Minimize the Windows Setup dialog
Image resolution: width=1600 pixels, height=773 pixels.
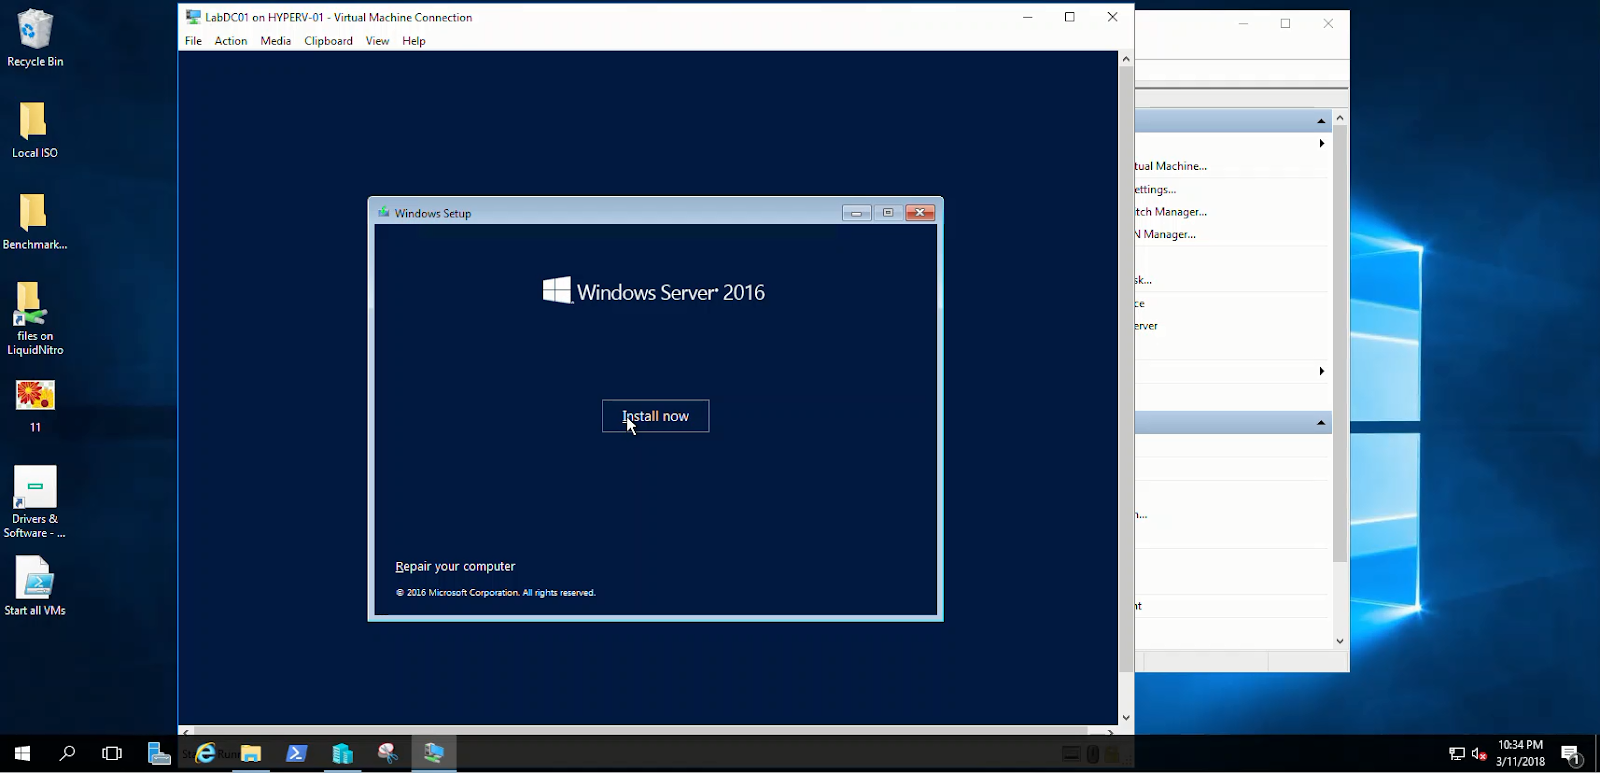(856, 212)
